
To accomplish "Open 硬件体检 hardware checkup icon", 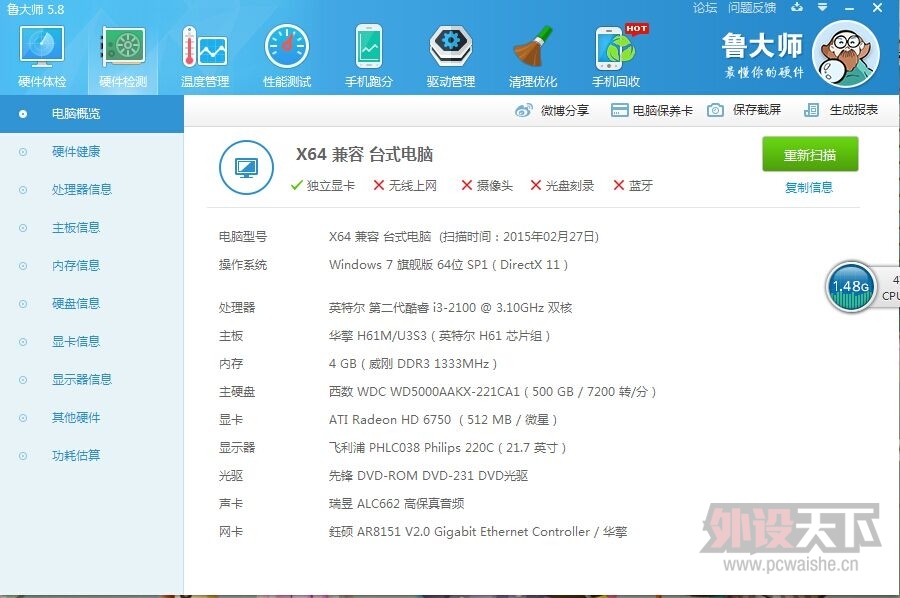I will click(41, 56).
